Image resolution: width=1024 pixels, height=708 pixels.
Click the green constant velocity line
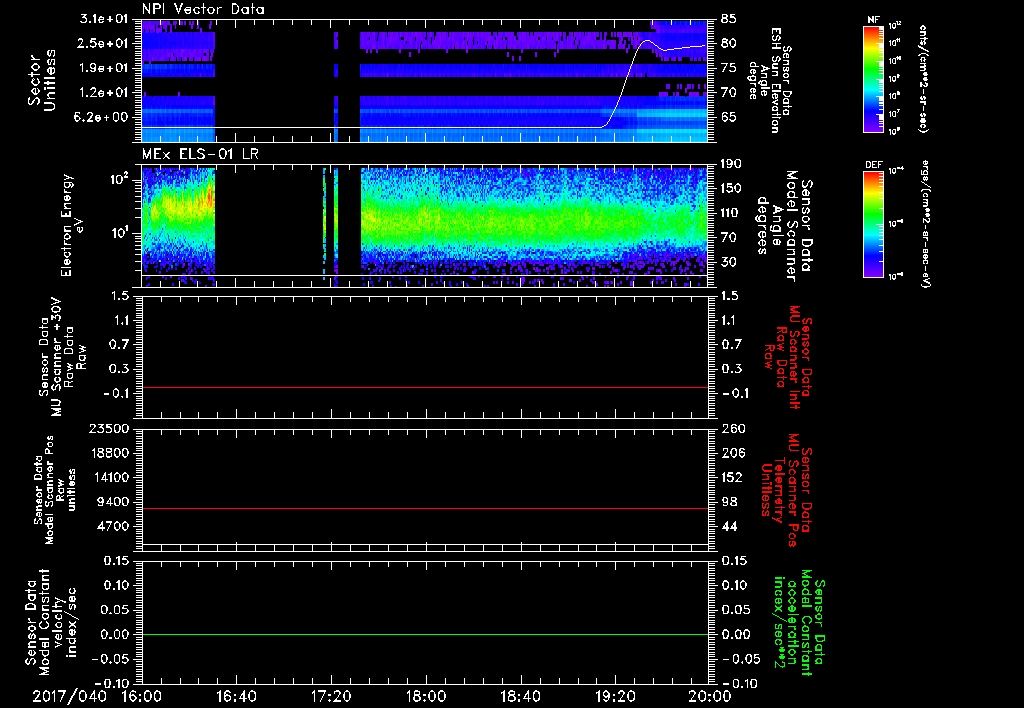click(424, 634)
